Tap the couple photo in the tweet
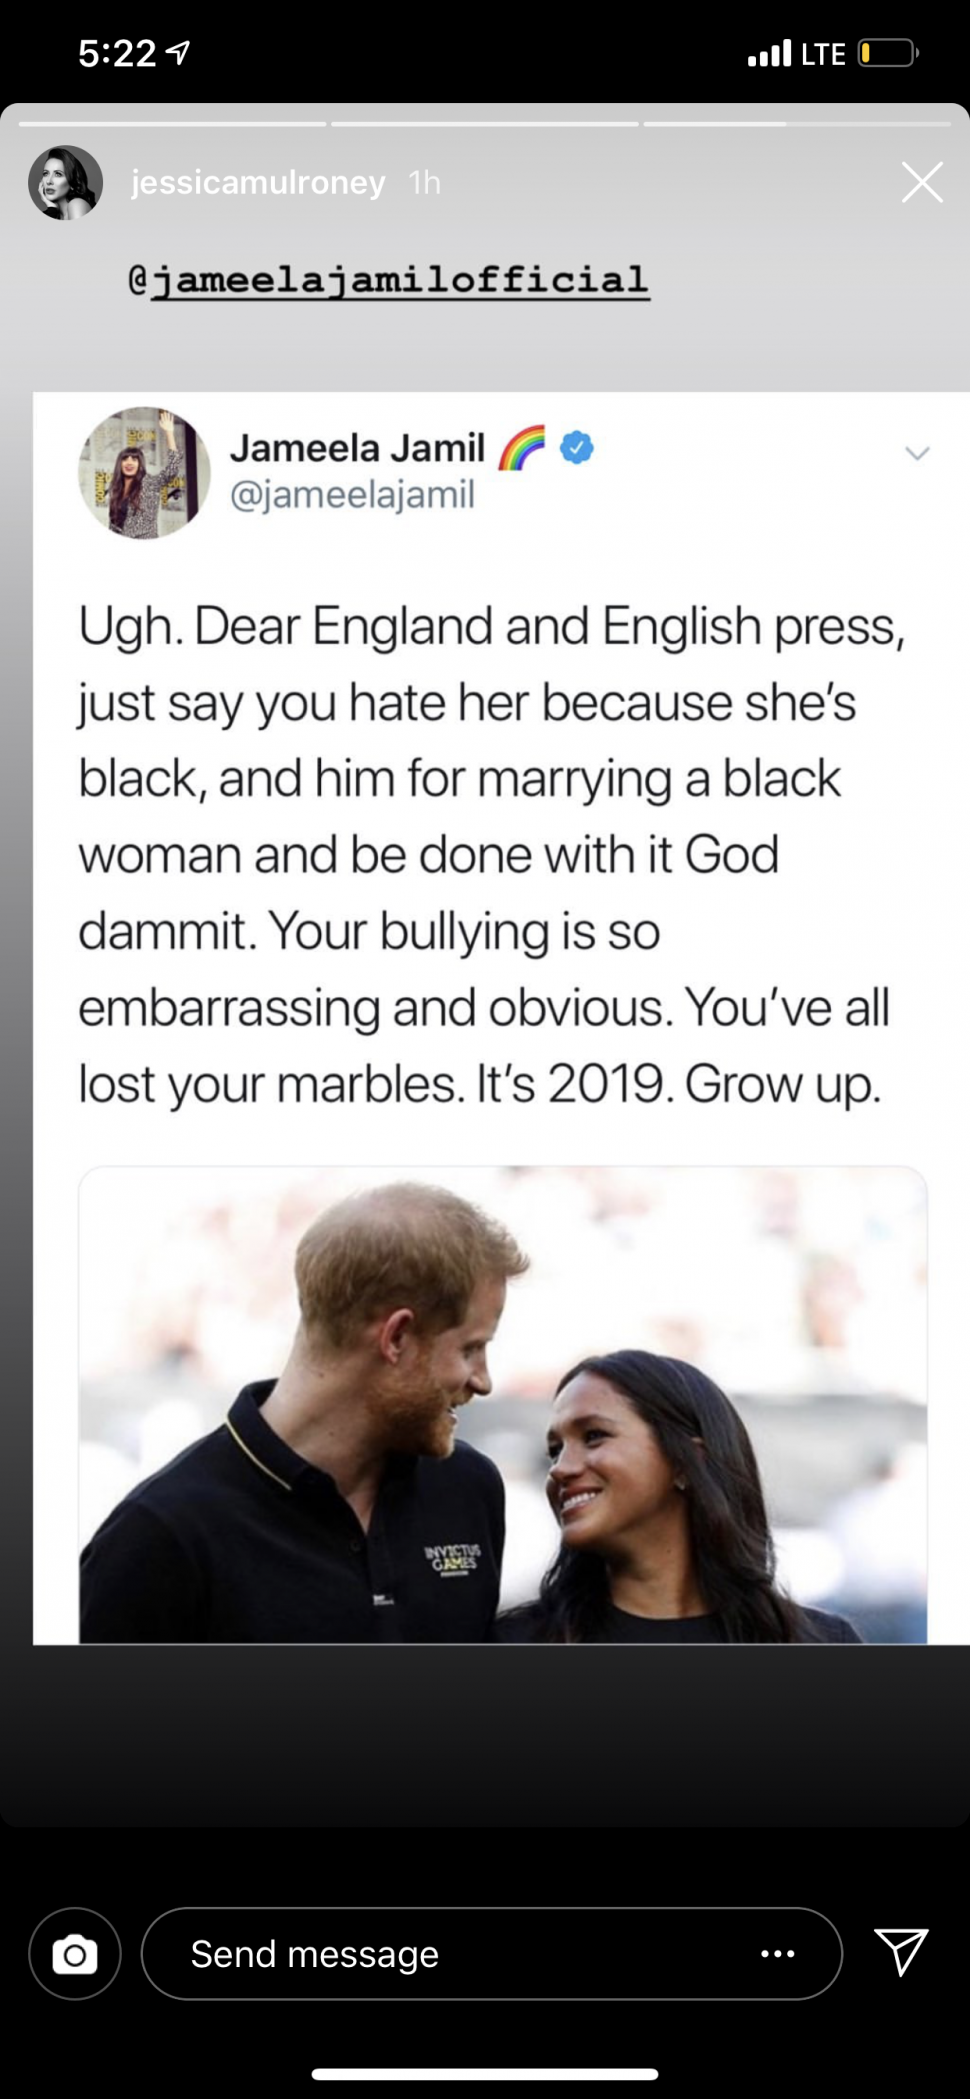970x2099 pixels. coord(503,1405)
